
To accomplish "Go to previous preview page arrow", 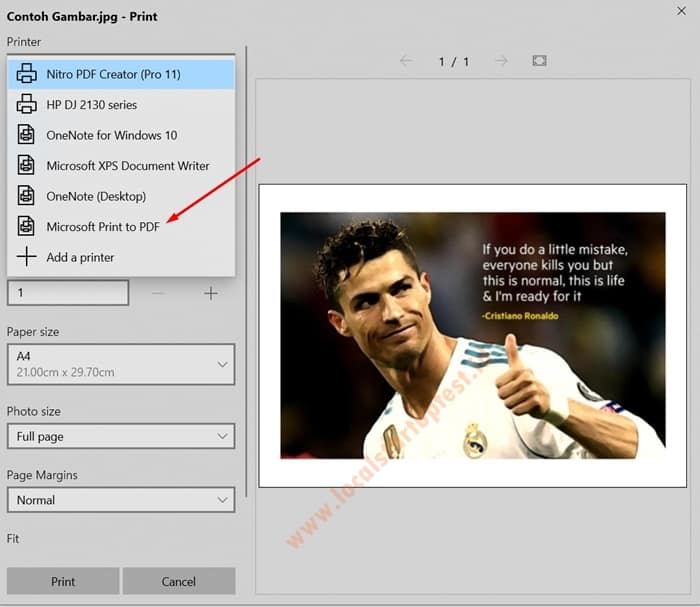I will pos(406,61).
